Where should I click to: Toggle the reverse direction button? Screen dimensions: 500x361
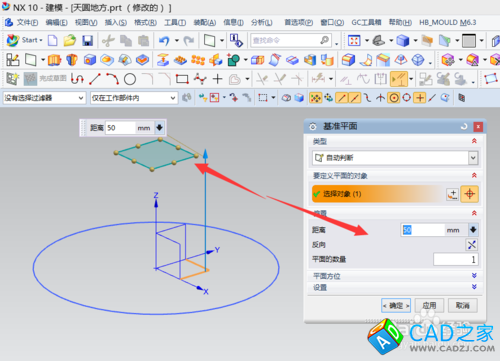point(472,245)
